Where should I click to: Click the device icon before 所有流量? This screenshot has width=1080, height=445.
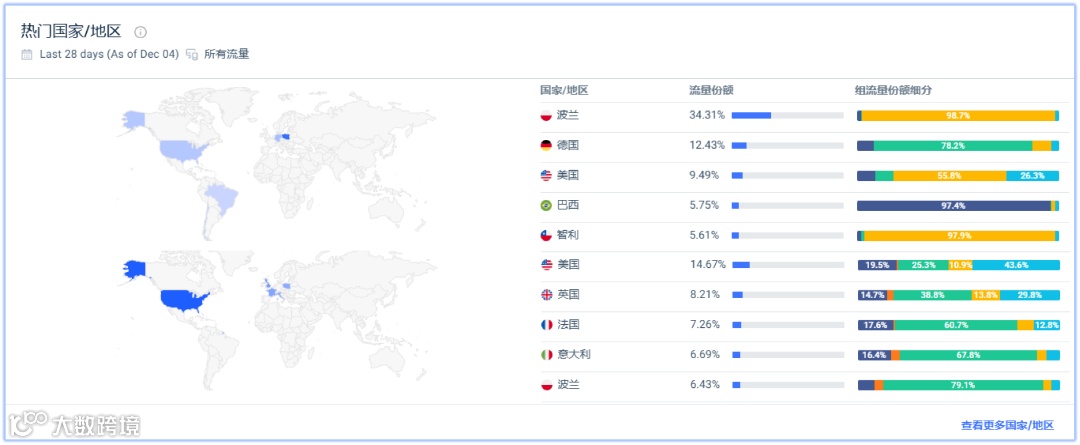click(x=192, y=54)
